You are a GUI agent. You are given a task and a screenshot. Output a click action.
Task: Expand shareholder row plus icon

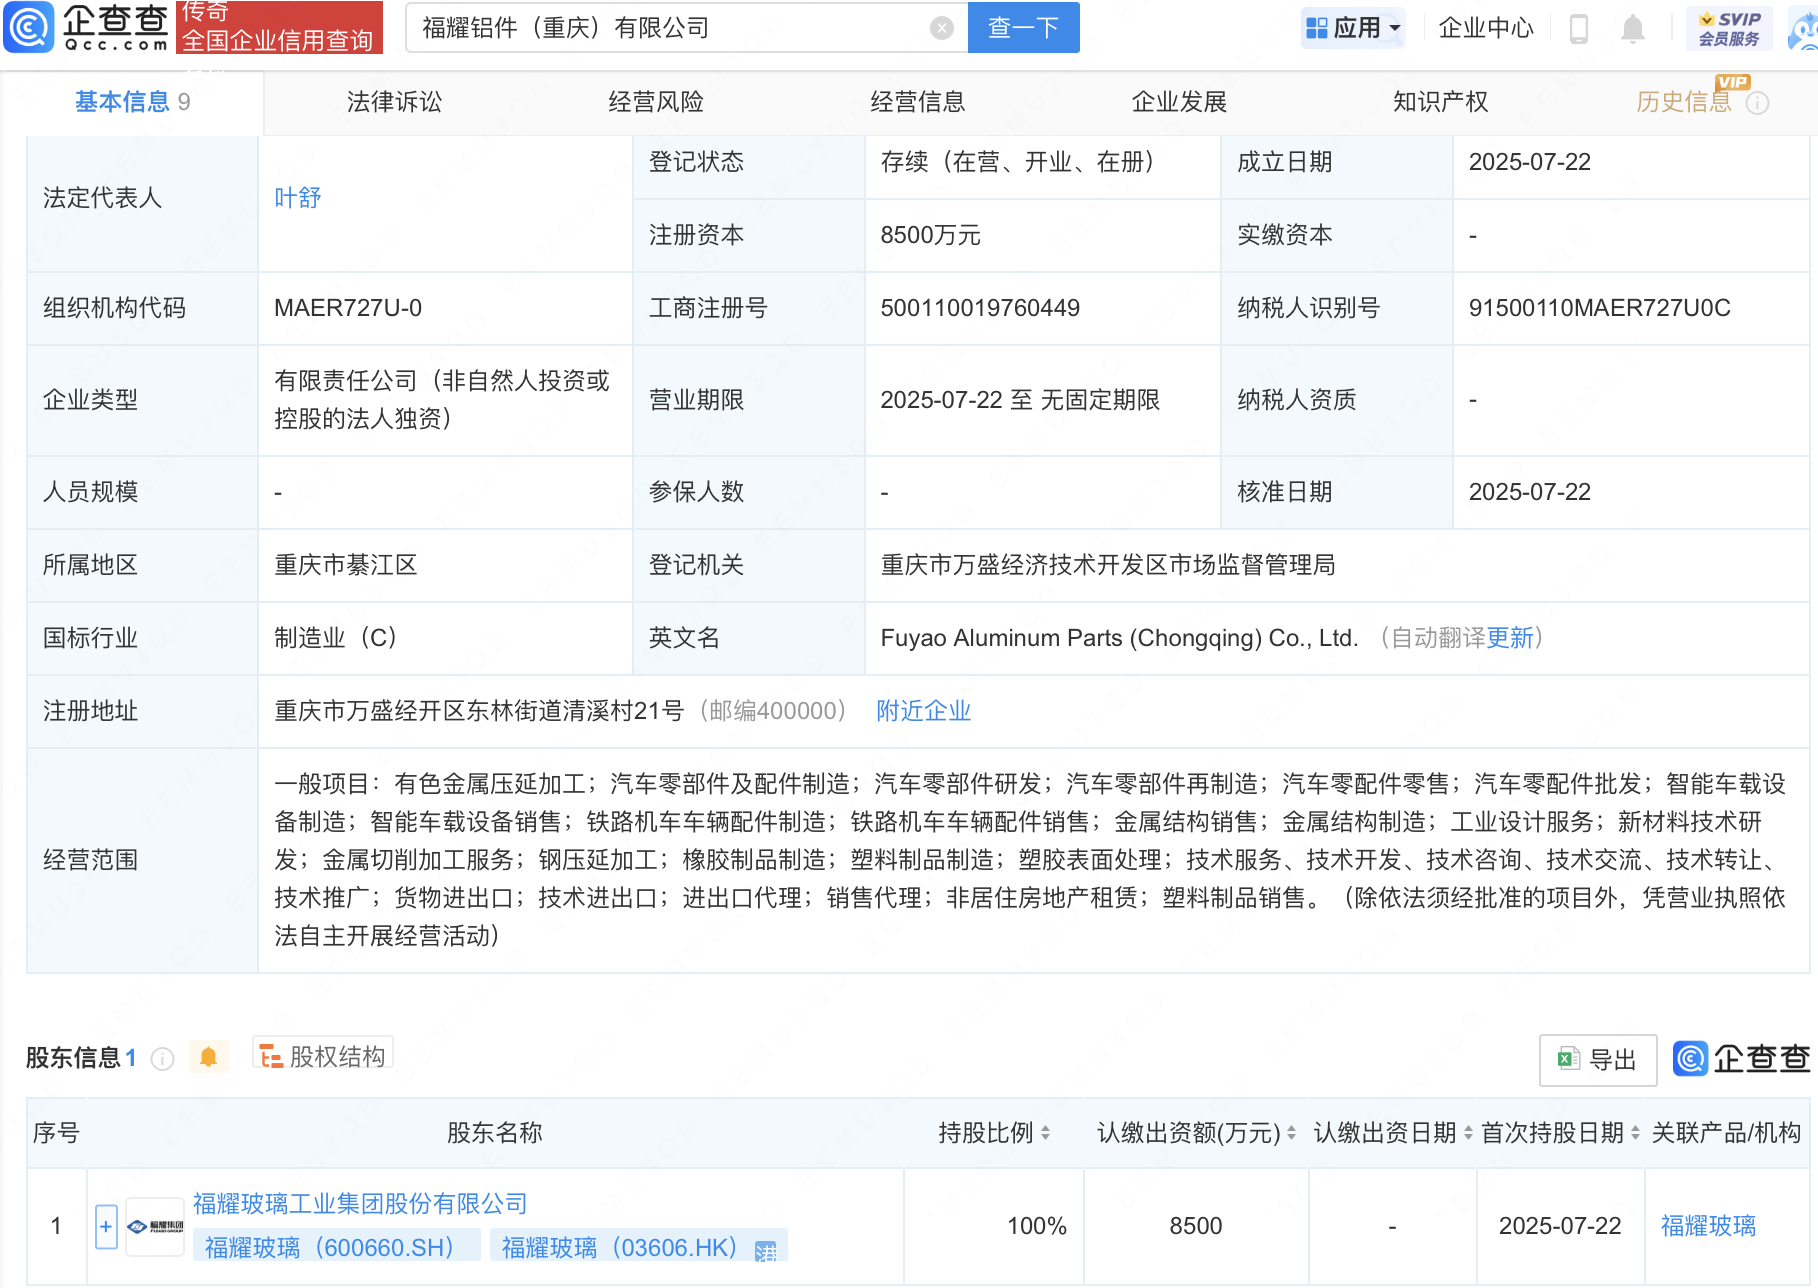[x=106, y=1227]
